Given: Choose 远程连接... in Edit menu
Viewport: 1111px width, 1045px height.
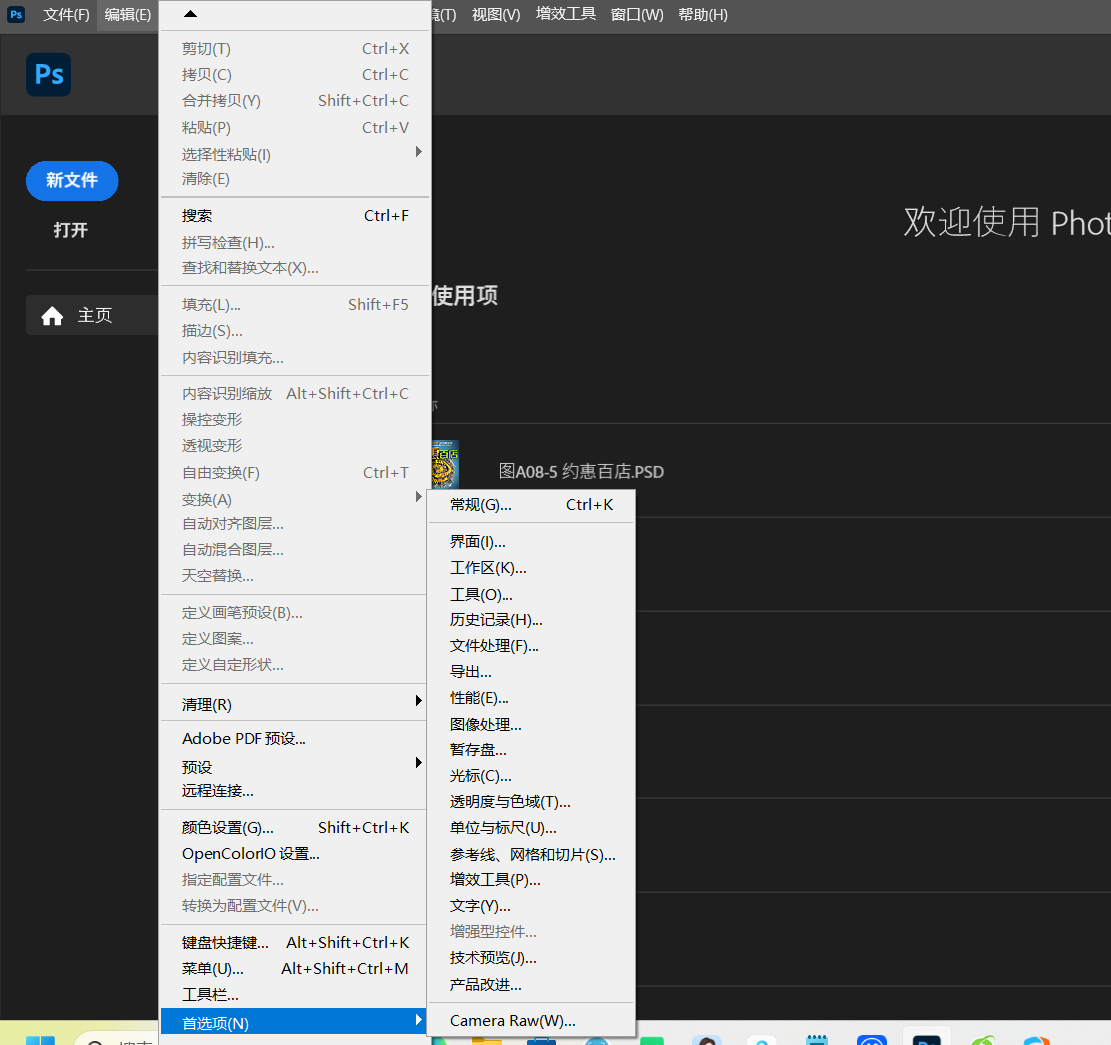Looking at the screenshot, I should click(295, 791).
